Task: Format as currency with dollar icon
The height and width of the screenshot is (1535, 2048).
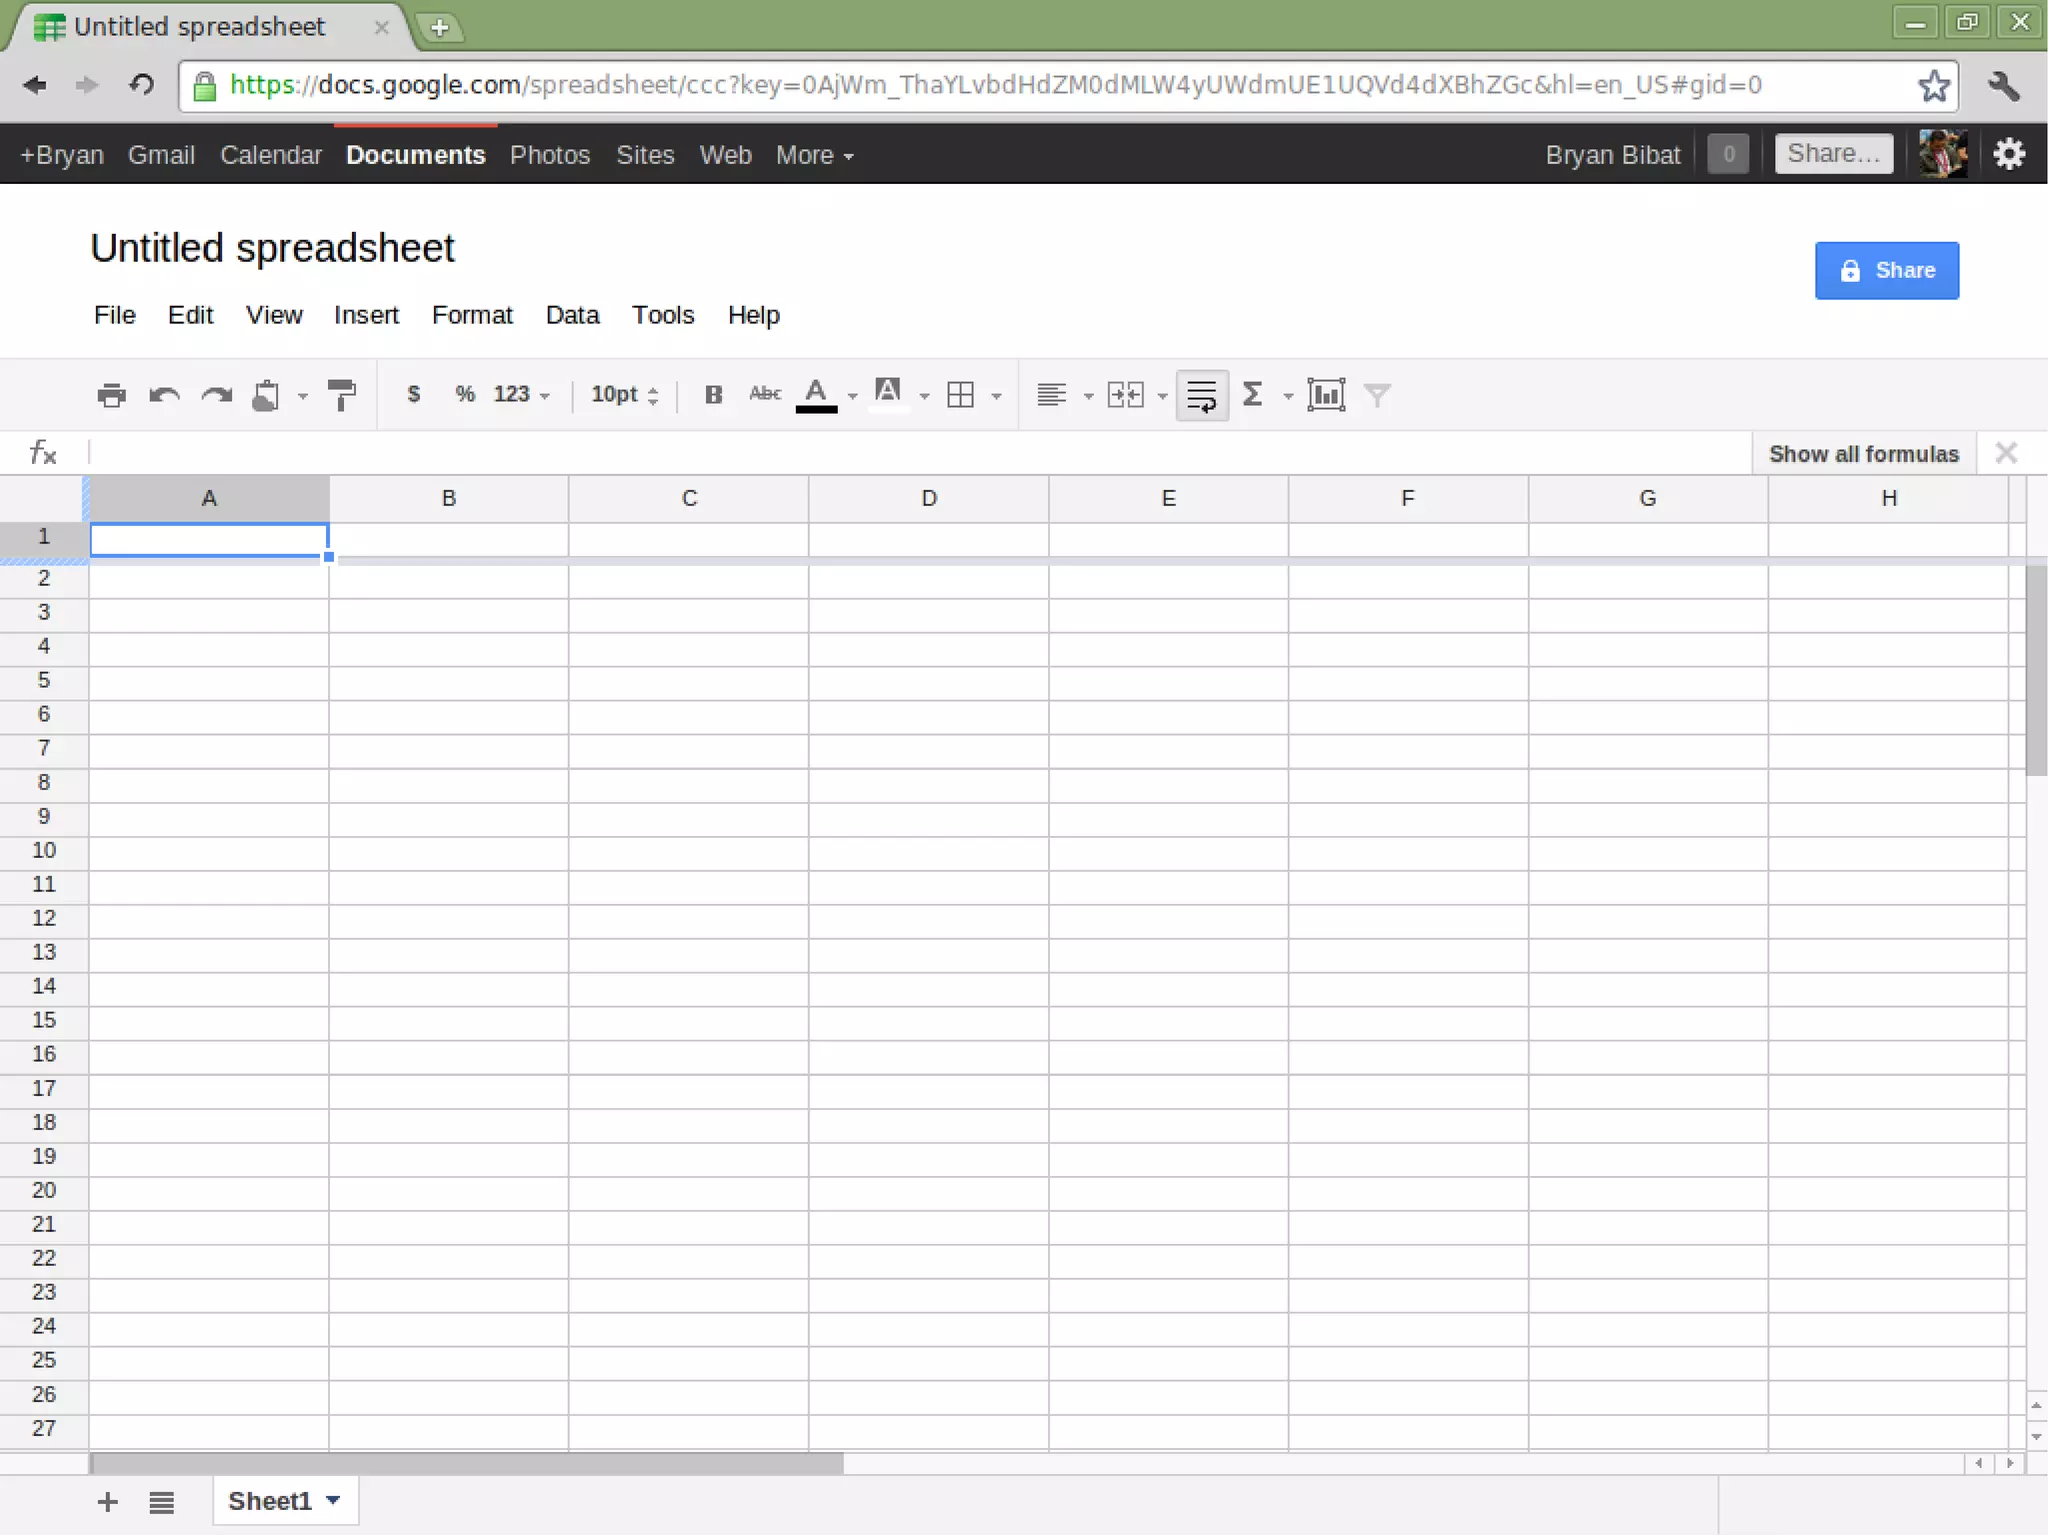Action: click(413, 395)
